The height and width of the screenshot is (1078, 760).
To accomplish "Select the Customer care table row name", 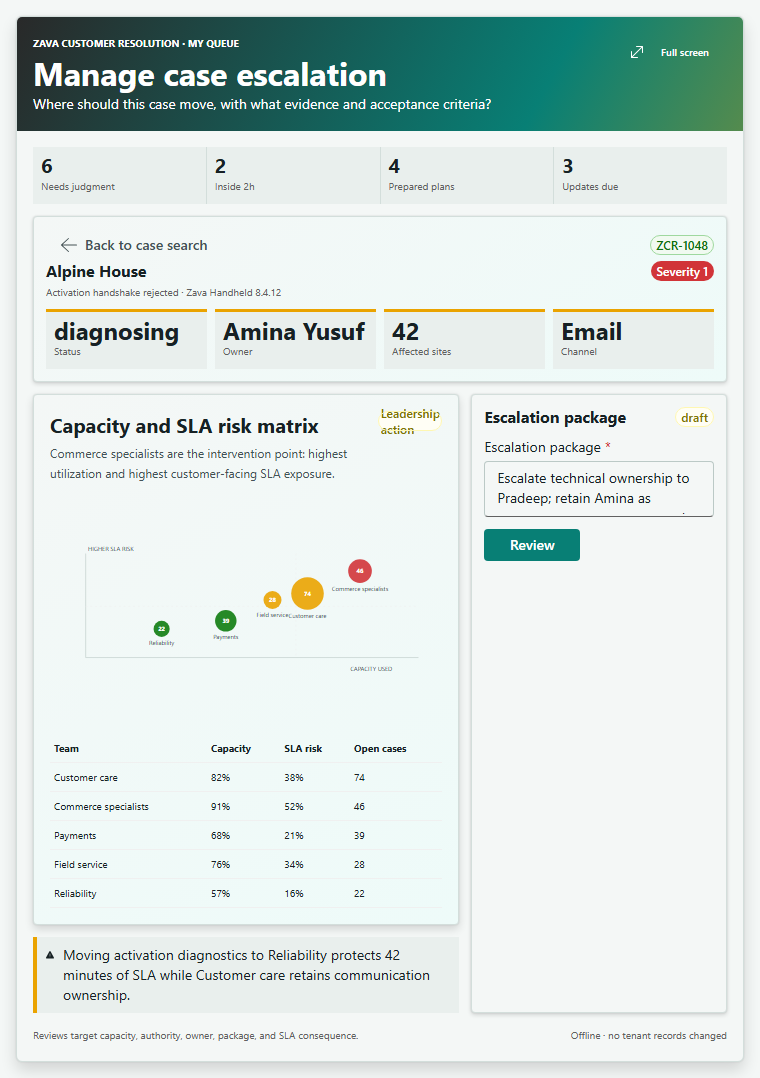I will point(86,778).
